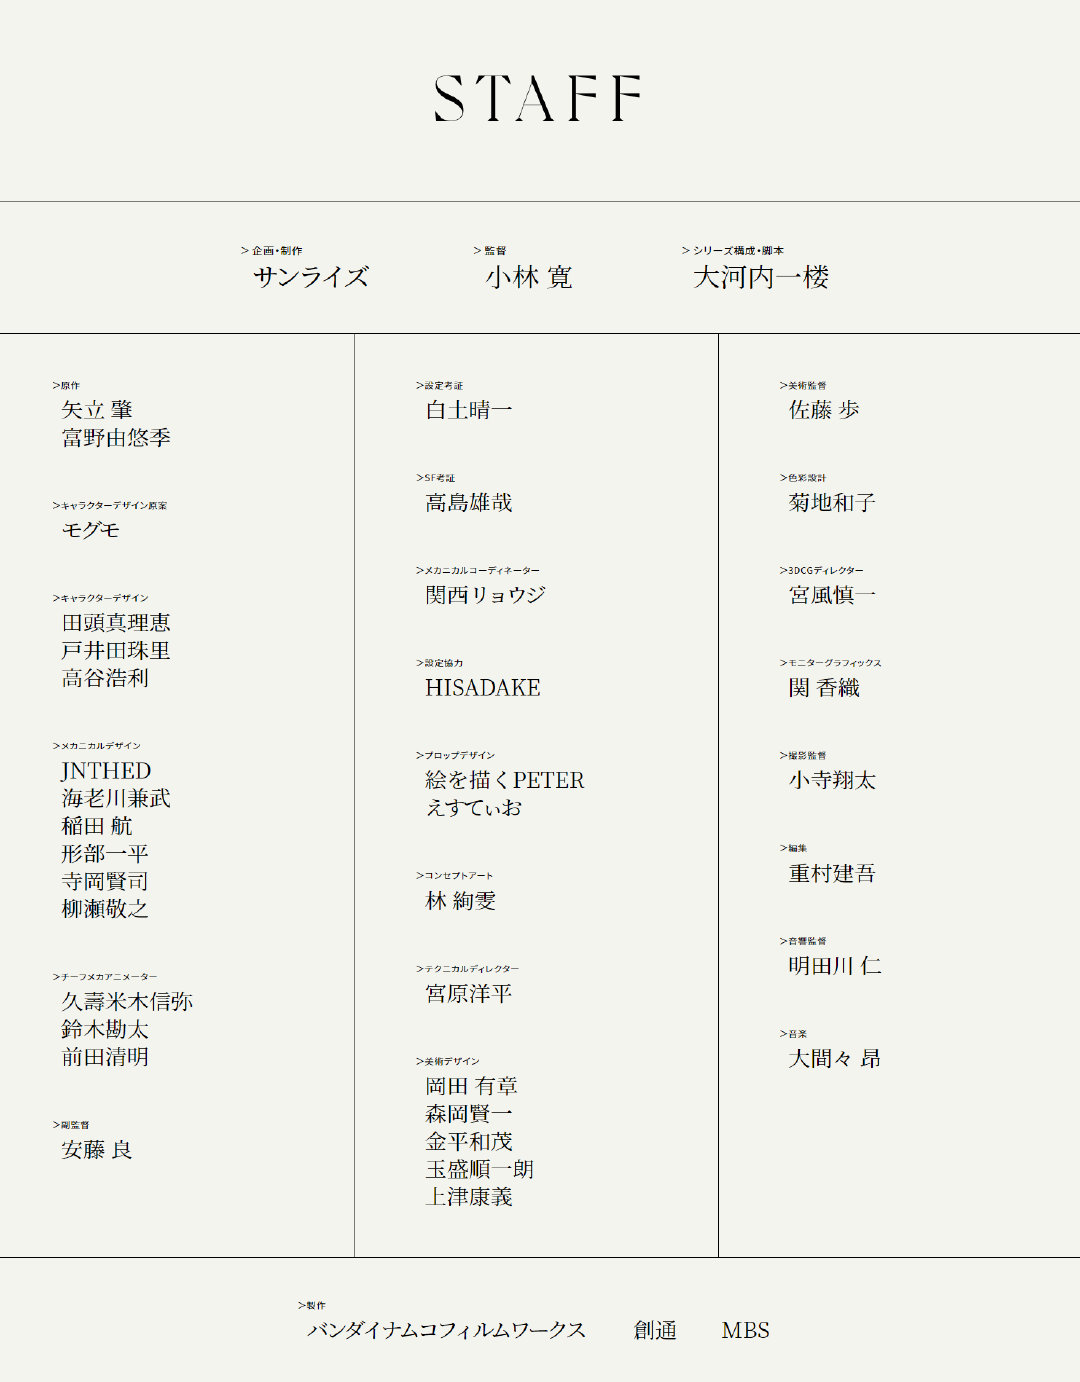
Task: Click character design draft モグモ
Action: (91, 530)
